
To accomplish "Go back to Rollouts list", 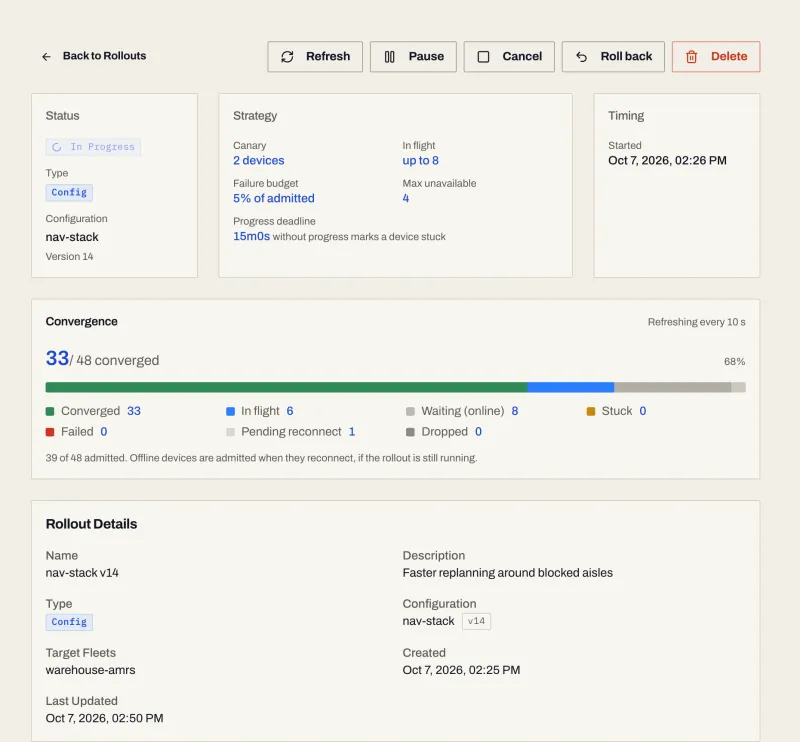I will click(x=94, y=56).
